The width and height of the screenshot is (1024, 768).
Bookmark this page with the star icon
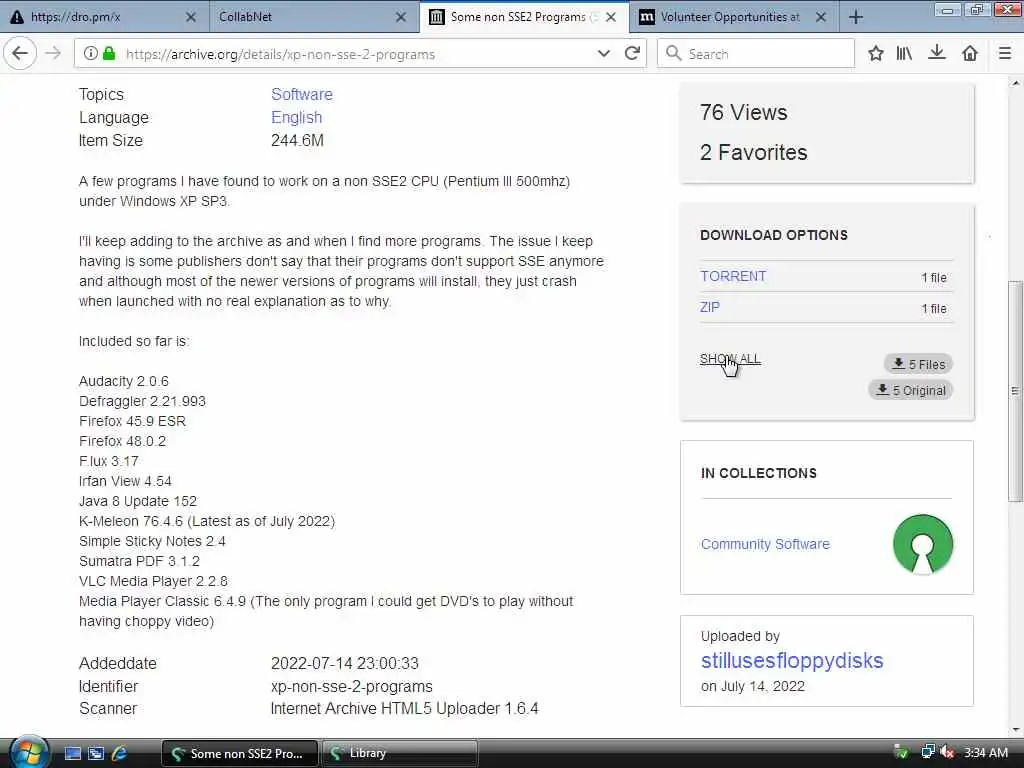pos(876,54)
